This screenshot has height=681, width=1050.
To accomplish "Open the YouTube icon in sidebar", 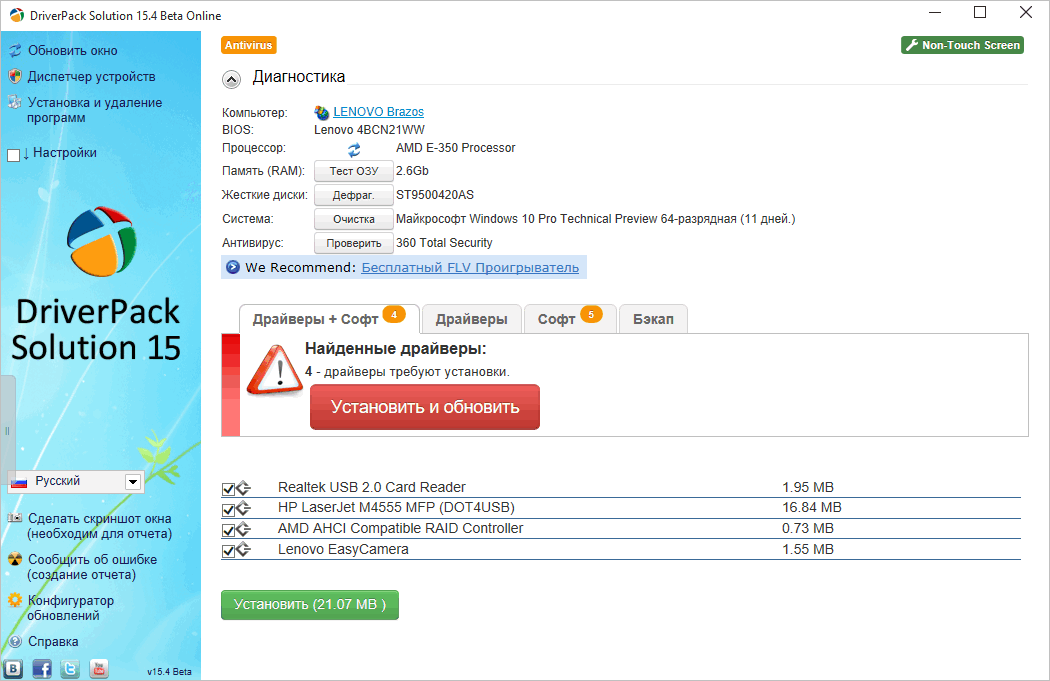I will (99, 668).
